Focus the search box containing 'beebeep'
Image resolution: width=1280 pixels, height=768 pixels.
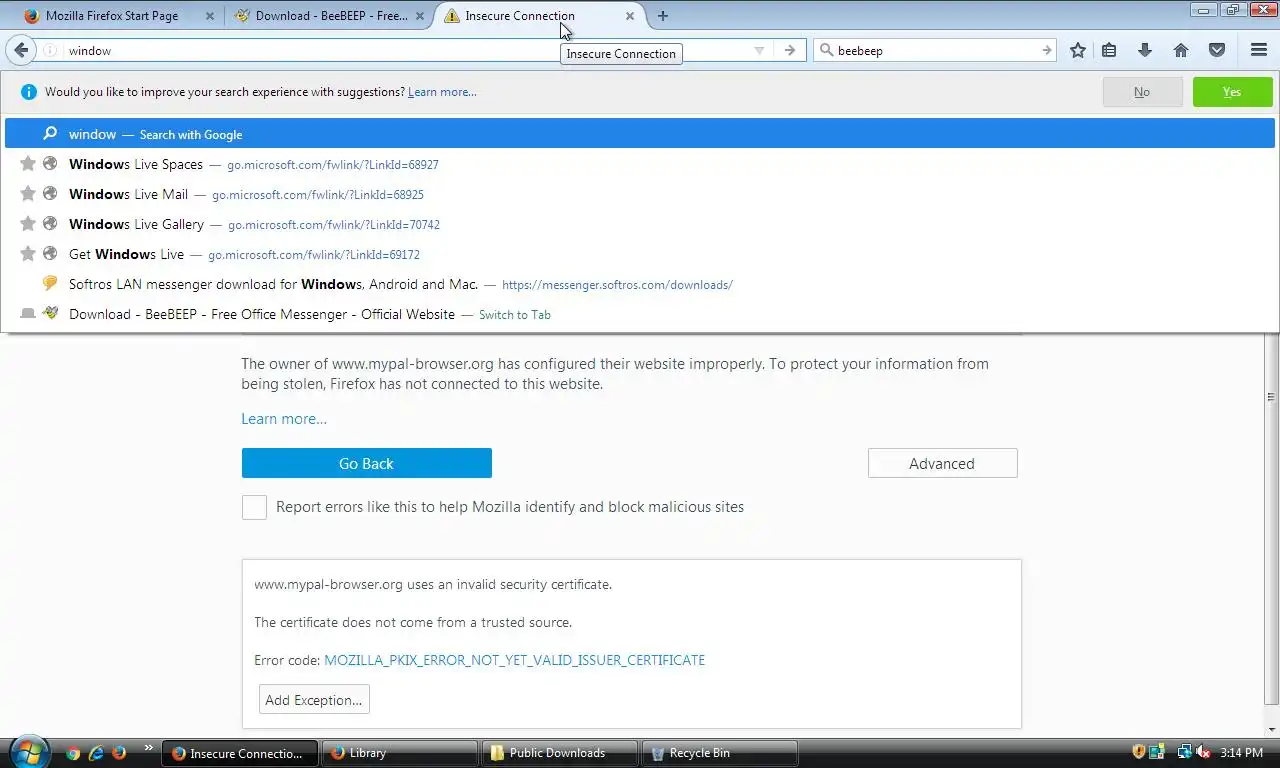click(935, 50)
